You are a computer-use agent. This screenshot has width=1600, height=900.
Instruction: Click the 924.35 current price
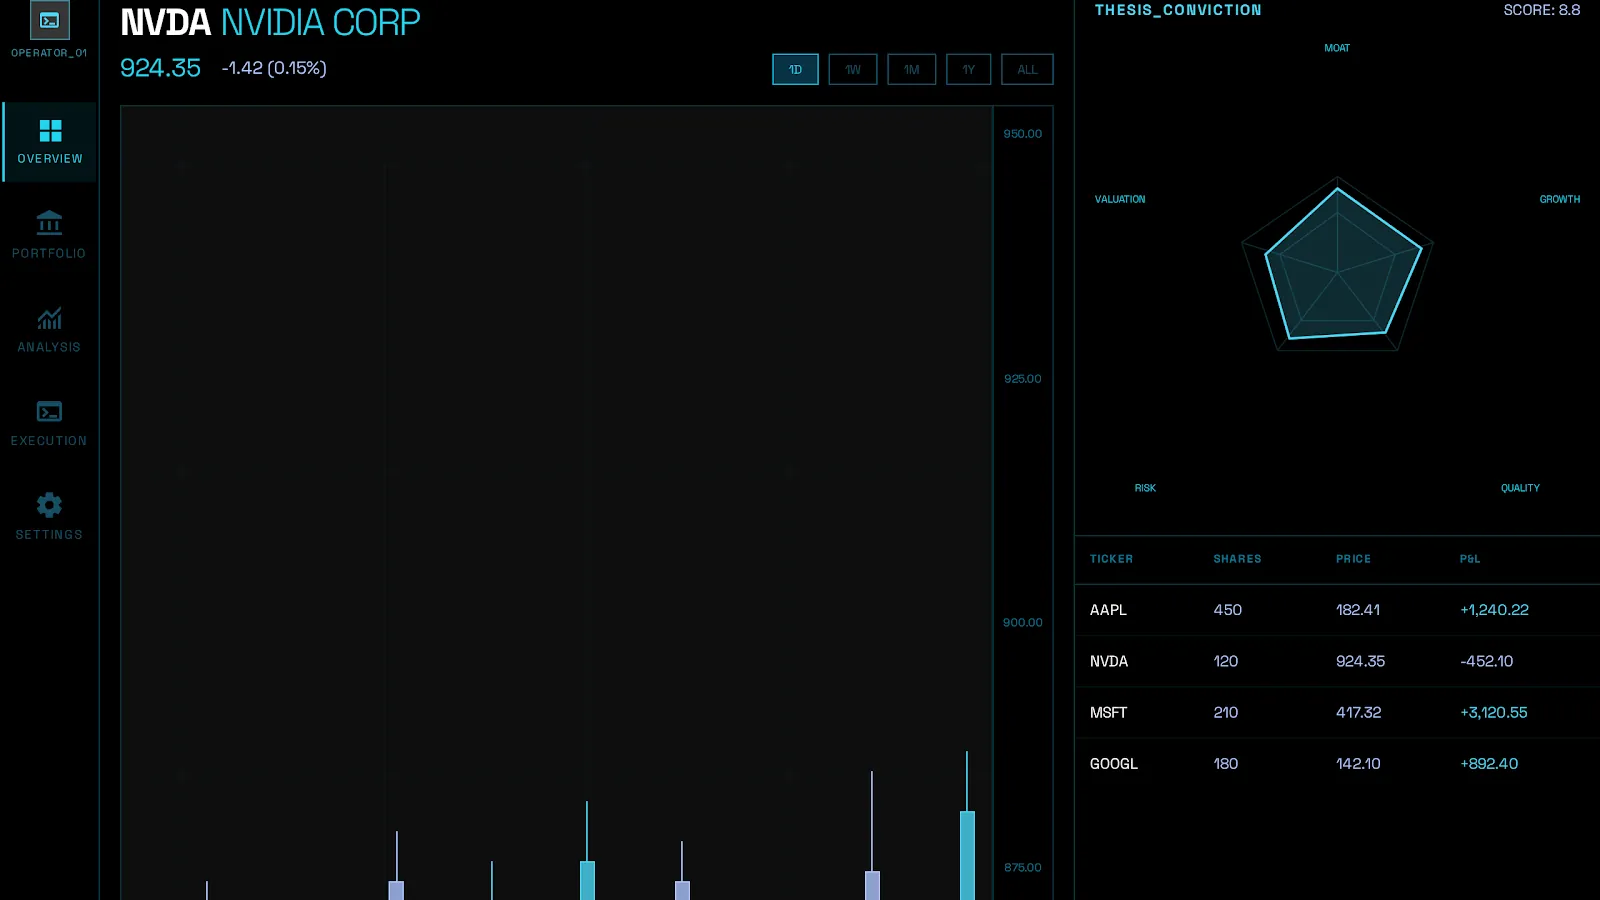coord(160,68)
